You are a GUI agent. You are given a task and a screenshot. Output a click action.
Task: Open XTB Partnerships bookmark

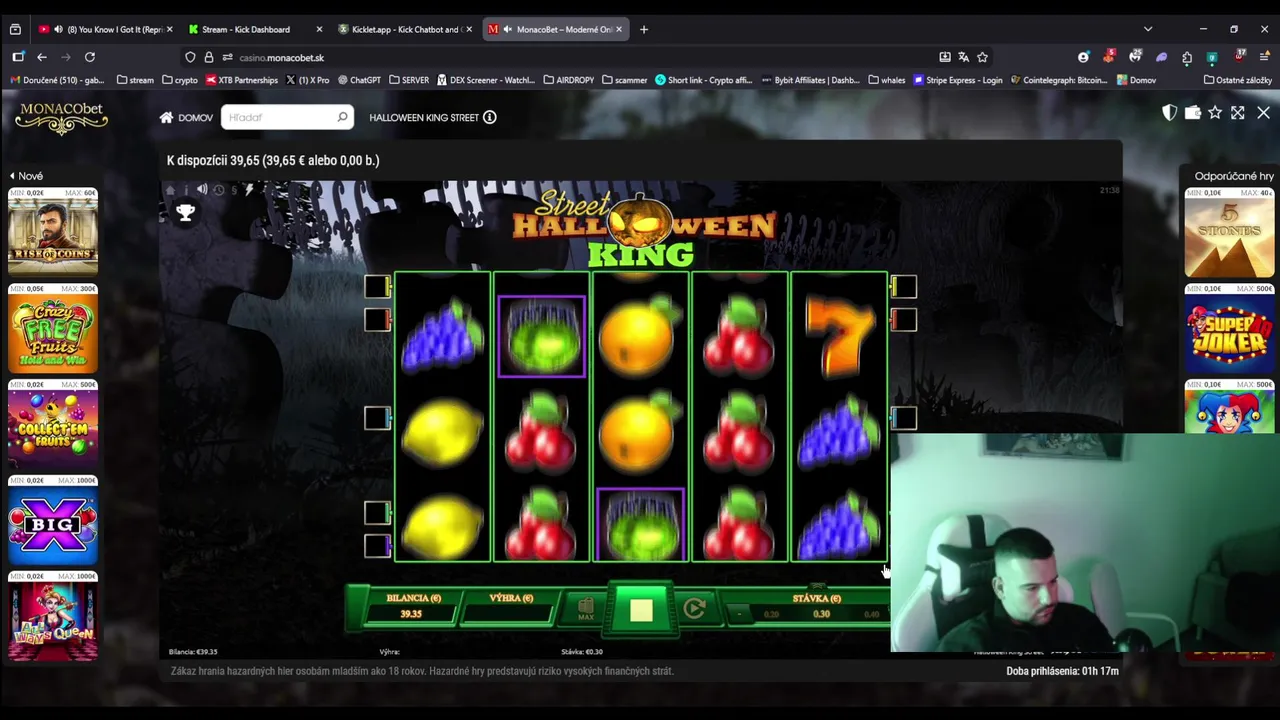point(242,80)
